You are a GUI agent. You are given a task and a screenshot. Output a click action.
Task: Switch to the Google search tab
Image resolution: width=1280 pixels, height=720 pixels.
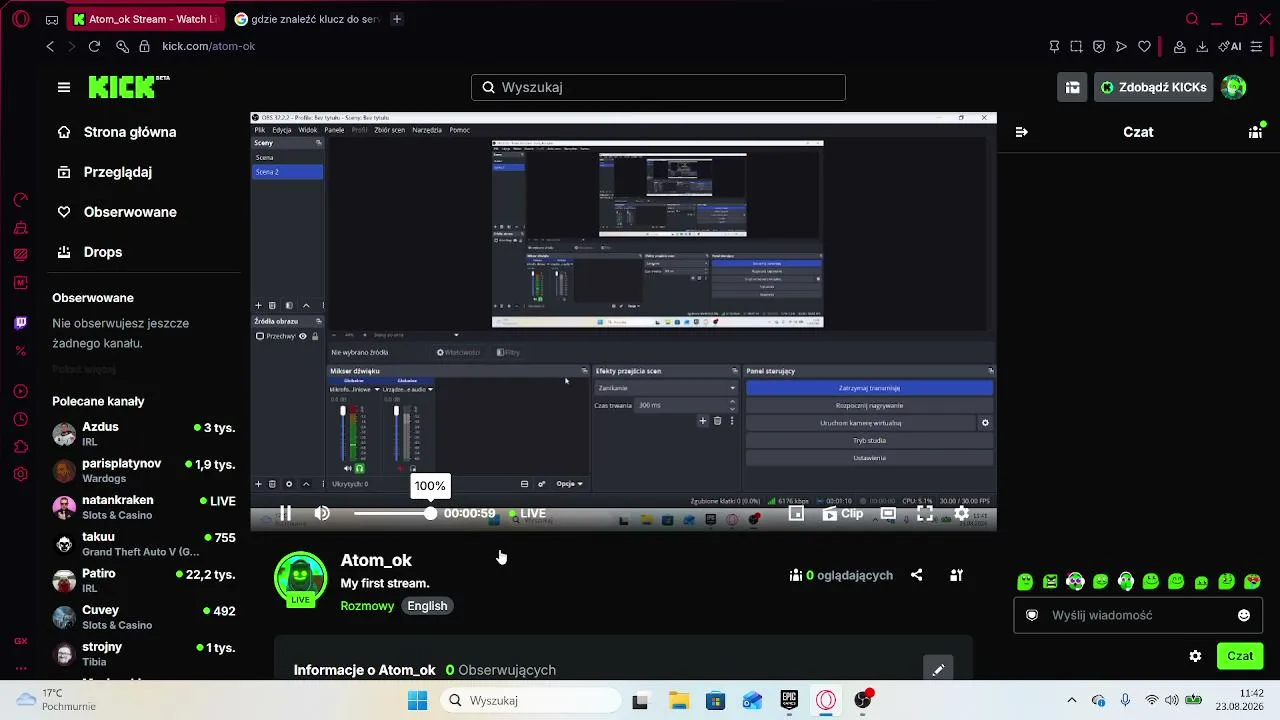[x=307, y=19]
